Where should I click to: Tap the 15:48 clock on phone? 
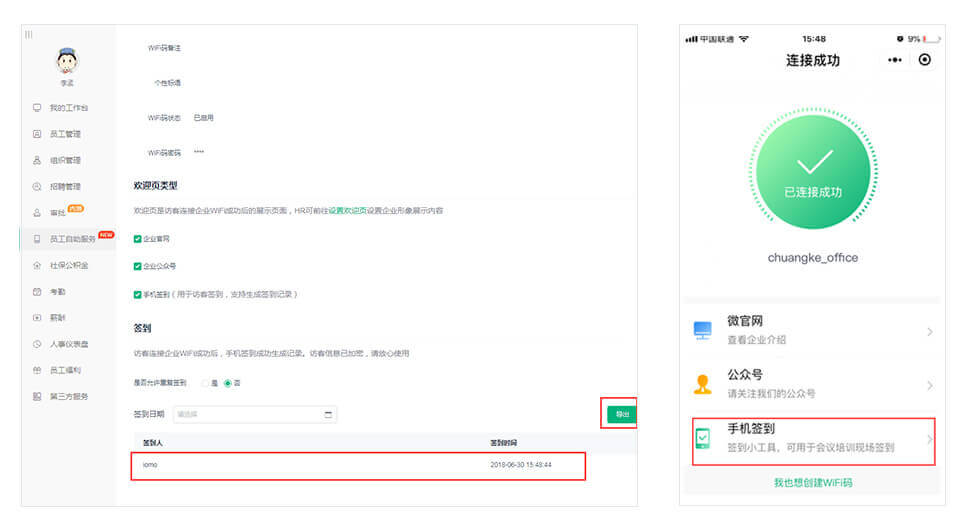coord(814,39)
